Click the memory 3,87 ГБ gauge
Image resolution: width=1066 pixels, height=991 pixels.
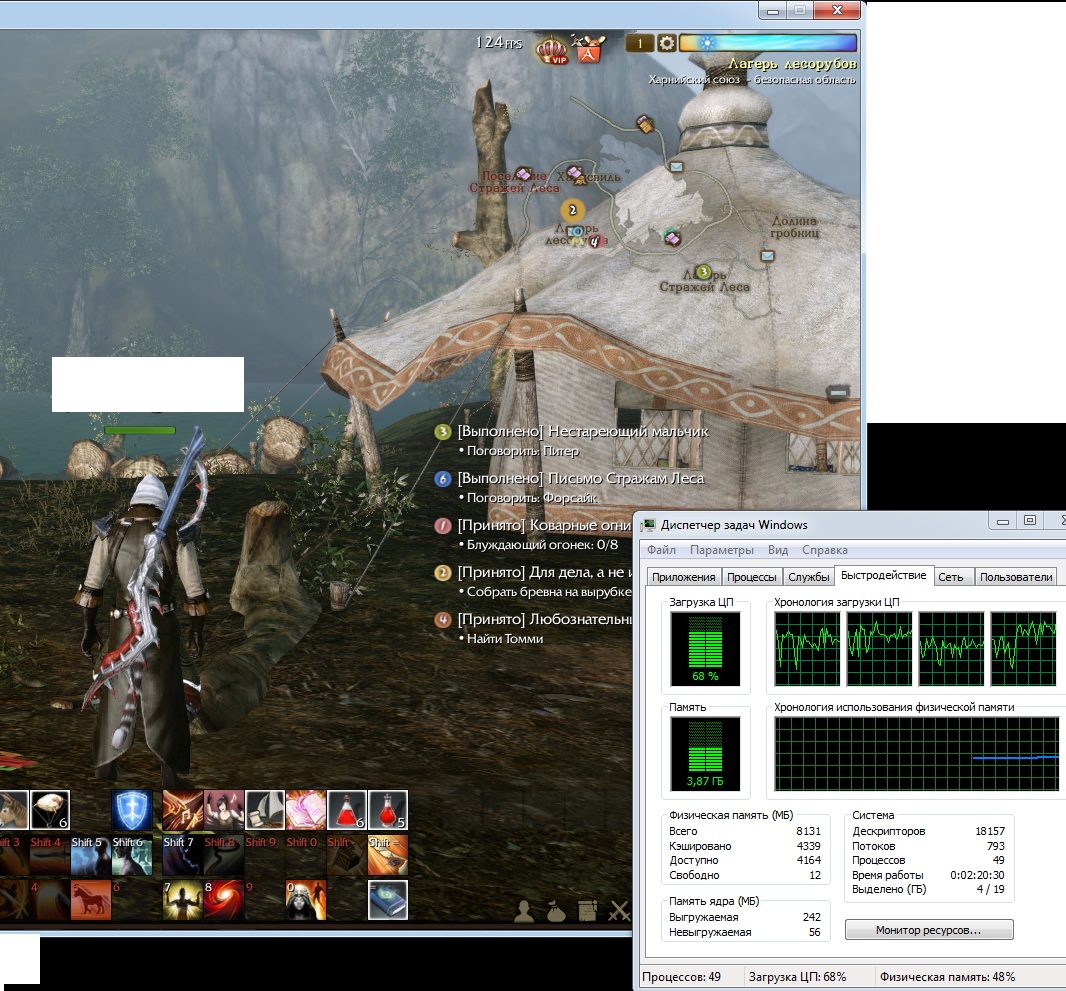(705, 754)
